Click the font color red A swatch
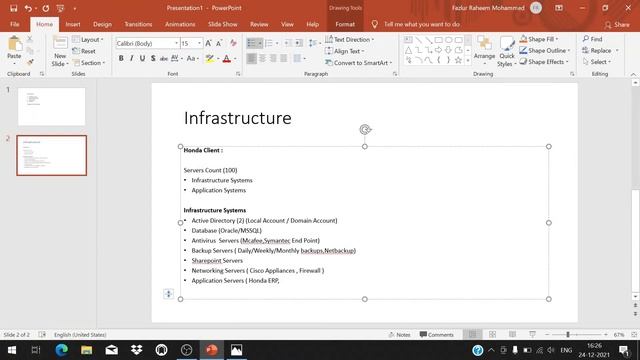 (x=227, y=59)
